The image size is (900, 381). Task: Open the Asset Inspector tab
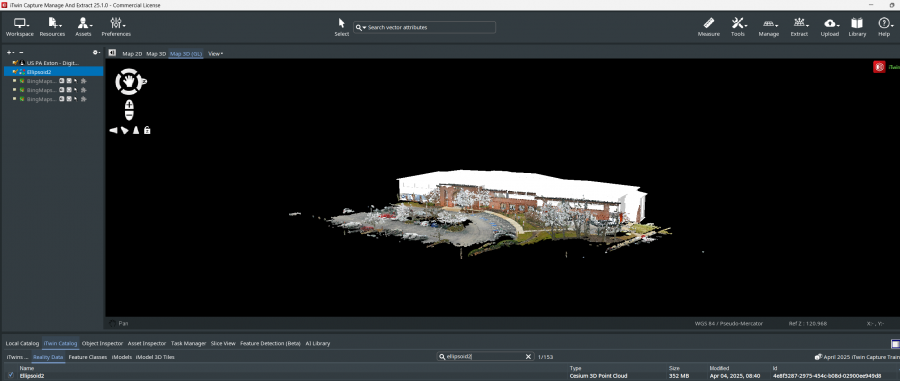147,343
